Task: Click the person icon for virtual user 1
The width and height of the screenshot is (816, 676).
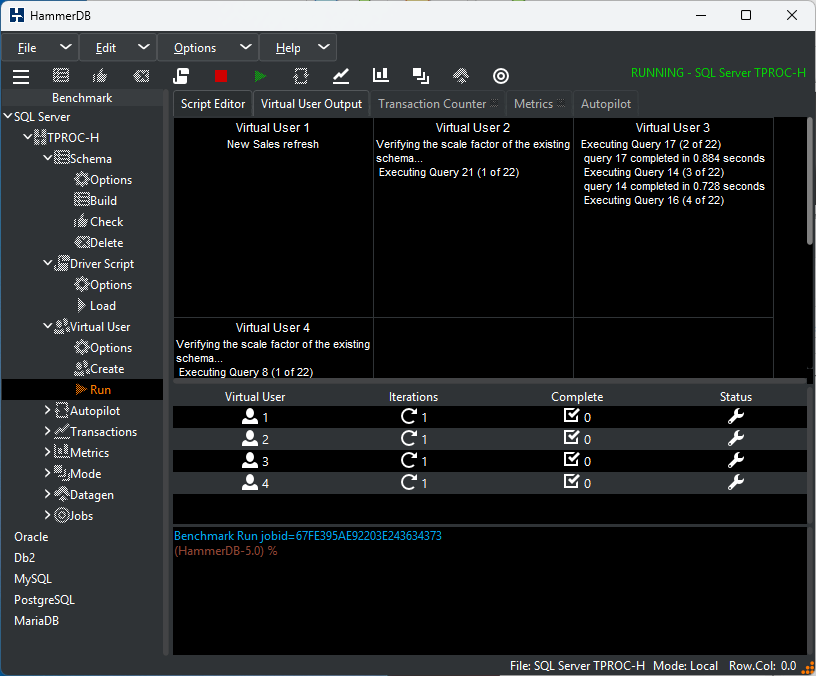Action: 250,416
